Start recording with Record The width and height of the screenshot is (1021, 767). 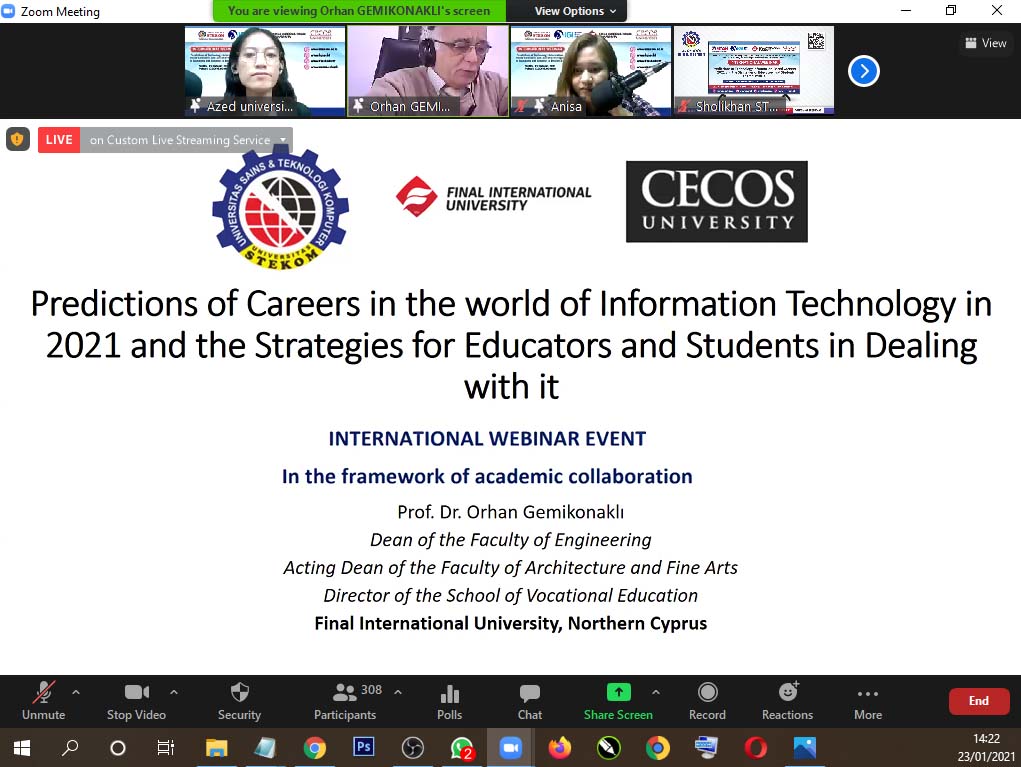pyautogui.click(x=707, y=701)
